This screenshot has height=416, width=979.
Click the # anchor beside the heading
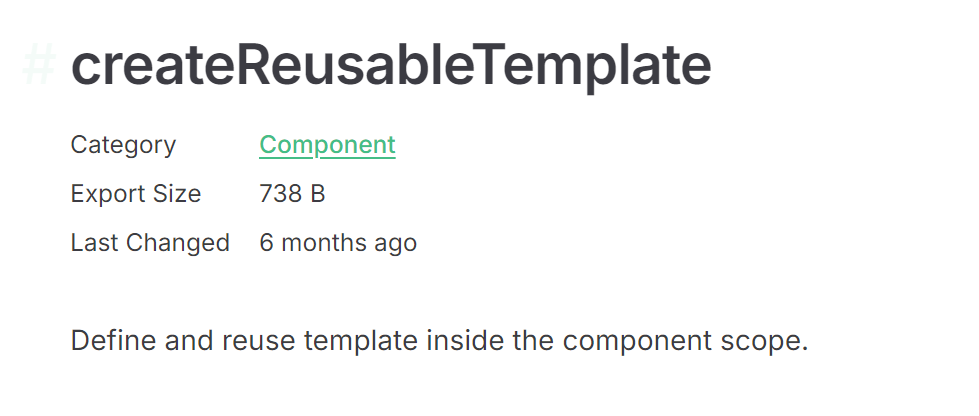[38, 66]
